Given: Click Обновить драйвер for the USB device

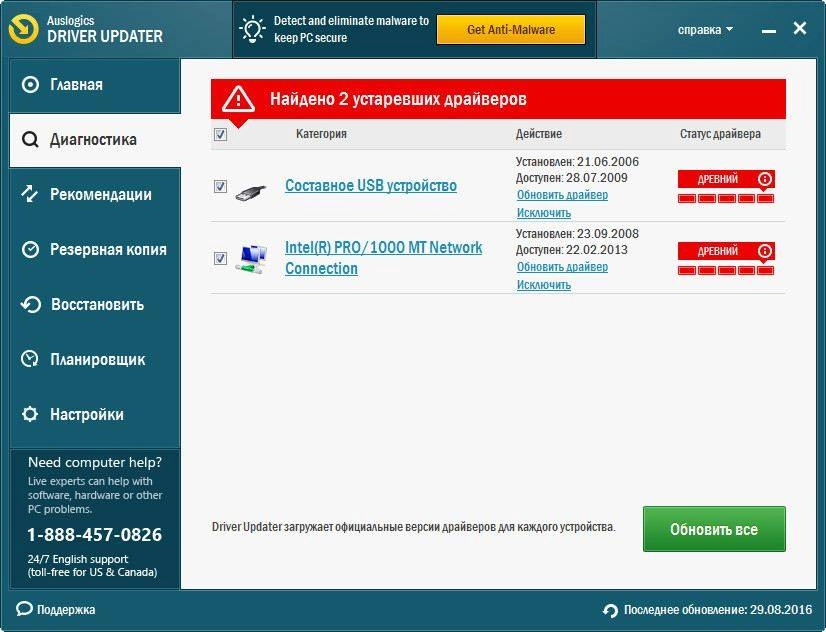Looking at the screenshot, I should pos(562,195).
